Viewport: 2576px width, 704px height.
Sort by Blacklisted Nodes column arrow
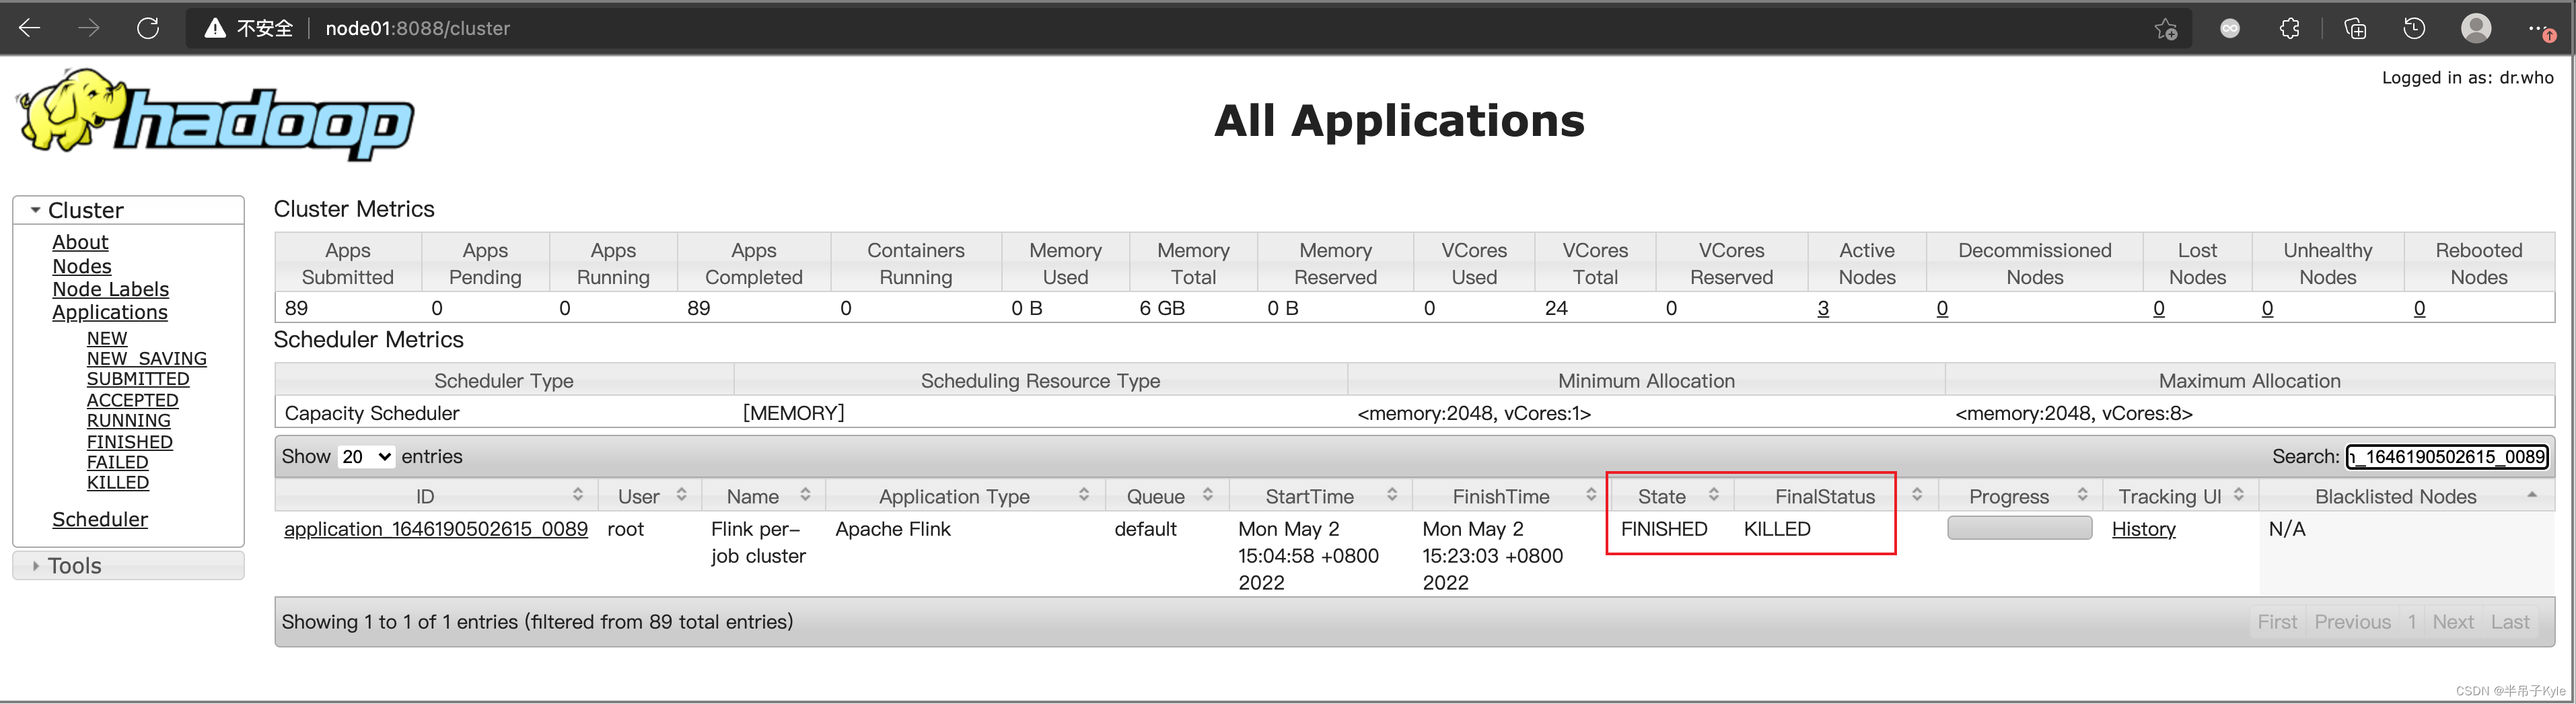pyautogui.click(x=2532, y=495)
